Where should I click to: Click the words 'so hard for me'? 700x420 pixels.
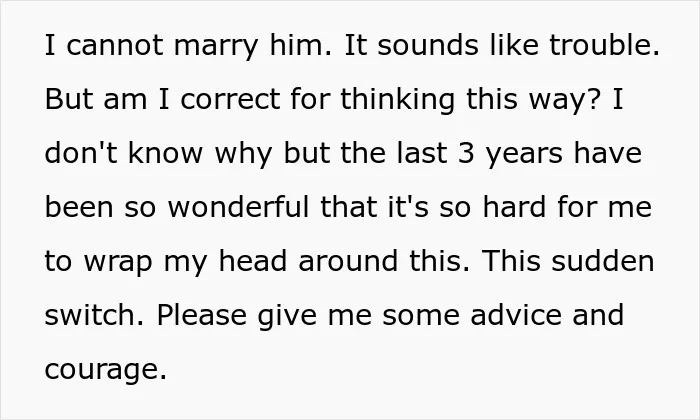tap(545, 207)
